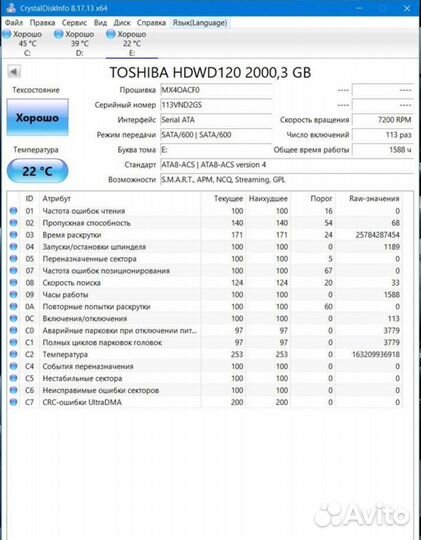The width and height of the screenshot is (421, 540).
Task: Select the Включения/отключения row text
Action: click(85, 319)
